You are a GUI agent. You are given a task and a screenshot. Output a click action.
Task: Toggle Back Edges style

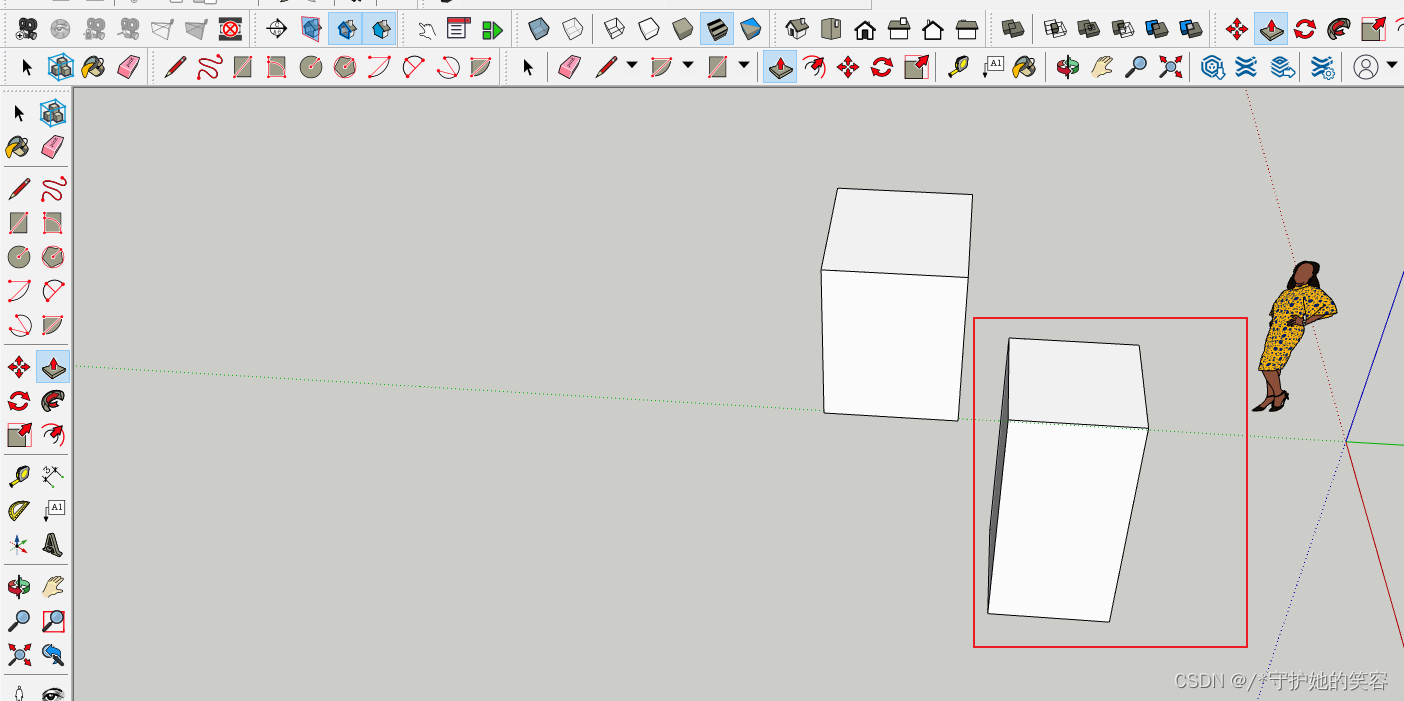[573, 29]
